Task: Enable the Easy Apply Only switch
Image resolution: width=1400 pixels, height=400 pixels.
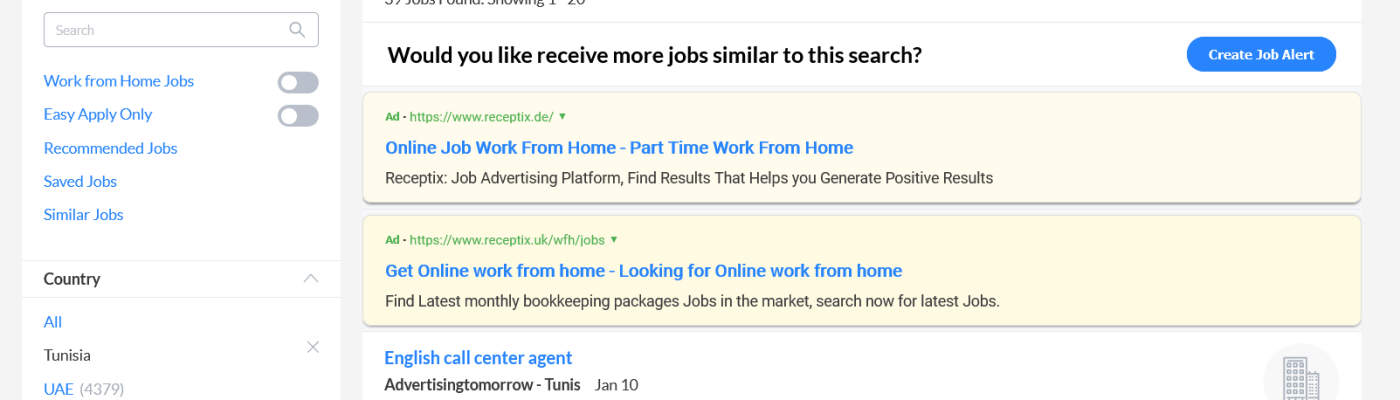Action: [x=298, y=116]
